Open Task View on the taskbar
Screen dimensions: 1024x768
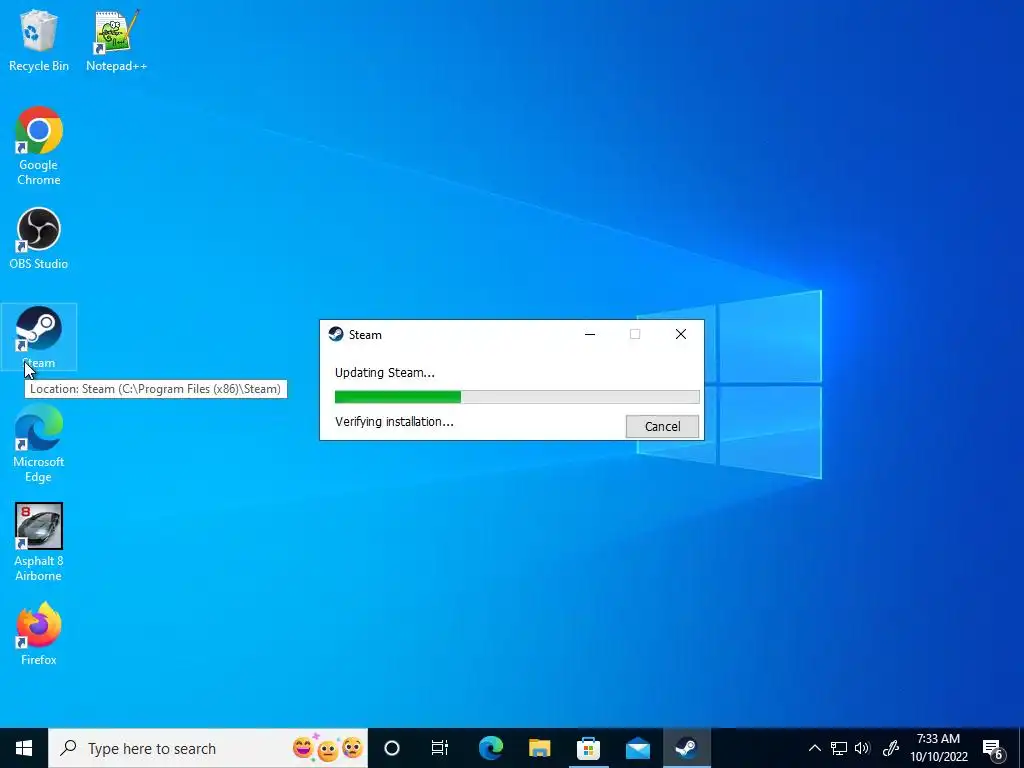pyautogui.click(x=440, y=748)
